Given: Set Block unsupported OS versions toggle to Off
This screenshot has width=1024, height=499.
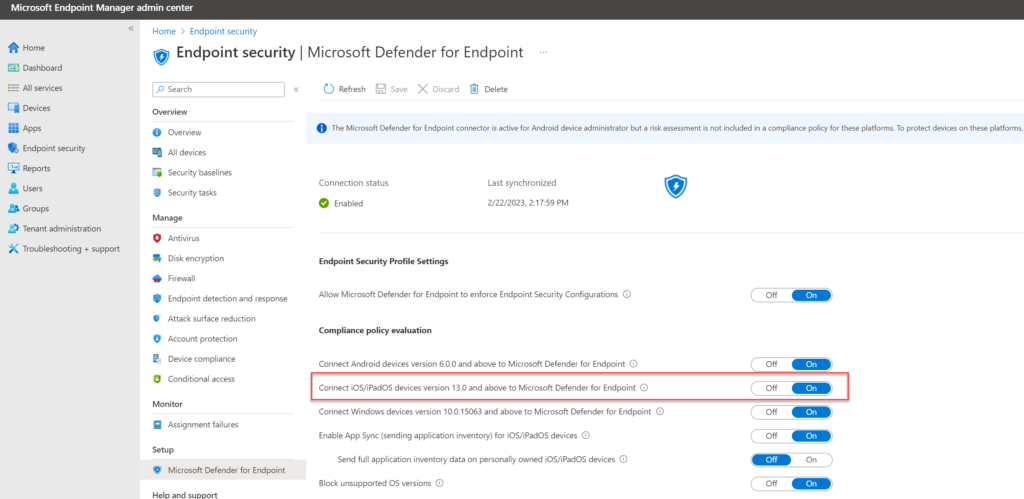Looking at the screenshot, I should coord(771,484).
